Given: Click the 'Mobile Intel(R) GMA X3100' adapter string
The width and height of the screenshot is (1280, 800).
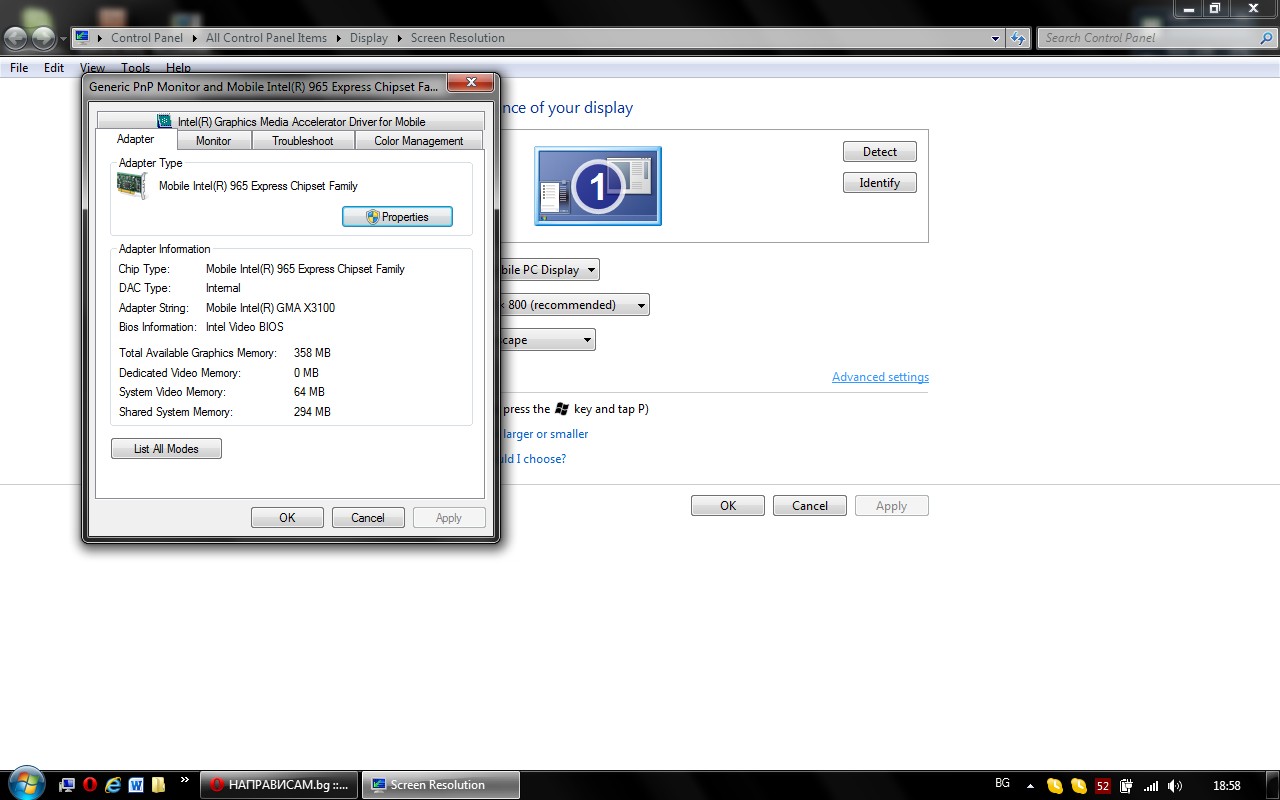Looking at the screenshot, I should [x=270, y=308].
